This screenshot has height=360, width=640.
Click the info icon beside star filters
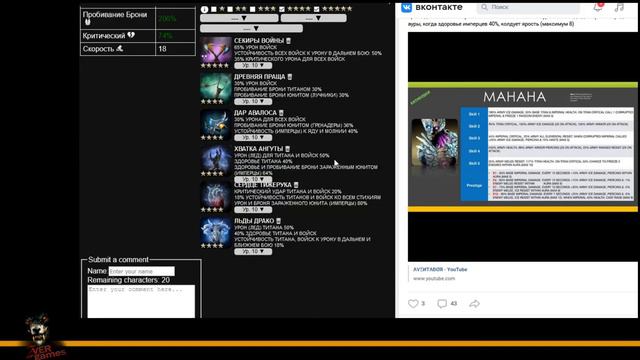pos(204,9)
